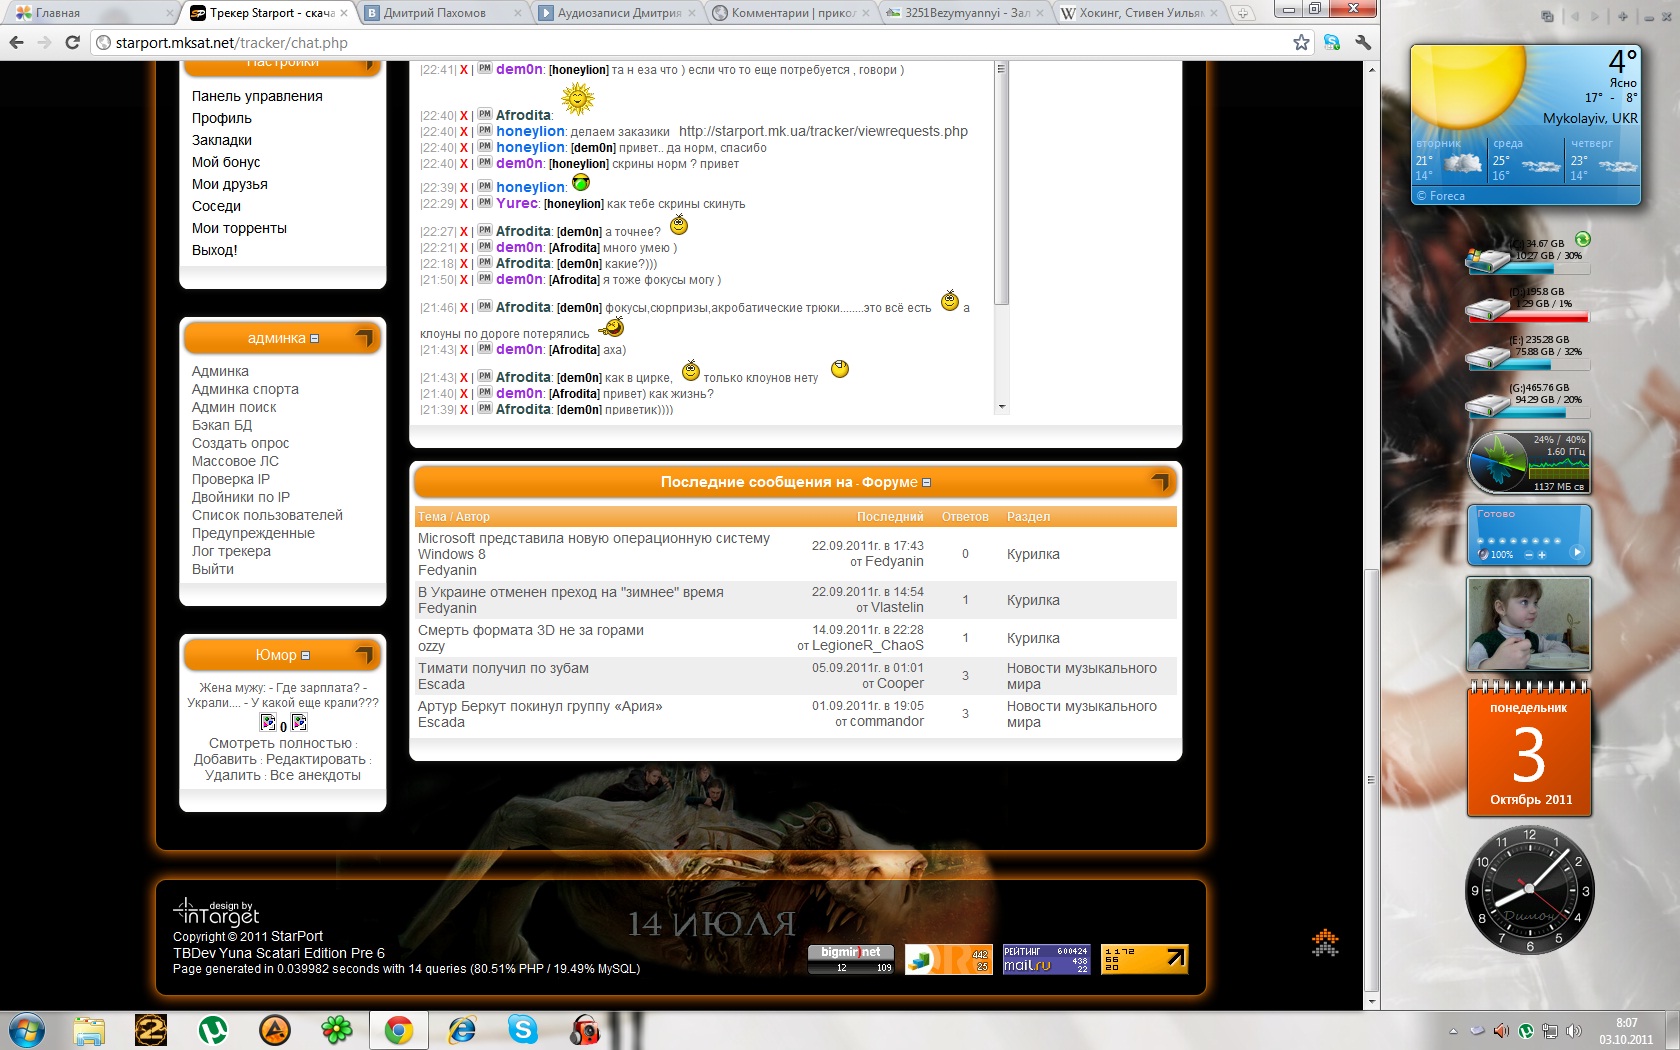Click the child photo gadget thumbnail
This screenshot has width=1680, height=1050.
(x=1528, y=624)
